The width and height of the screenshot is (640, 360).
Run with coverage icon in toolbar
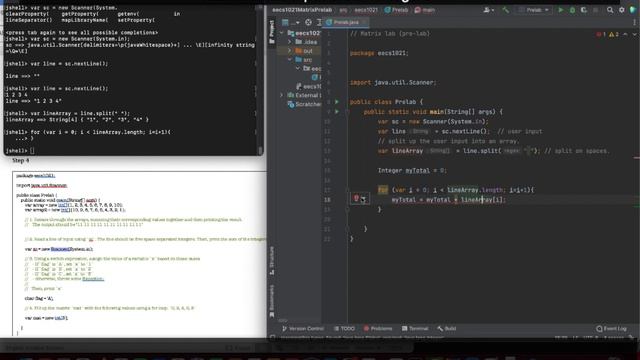coord(584,10)
